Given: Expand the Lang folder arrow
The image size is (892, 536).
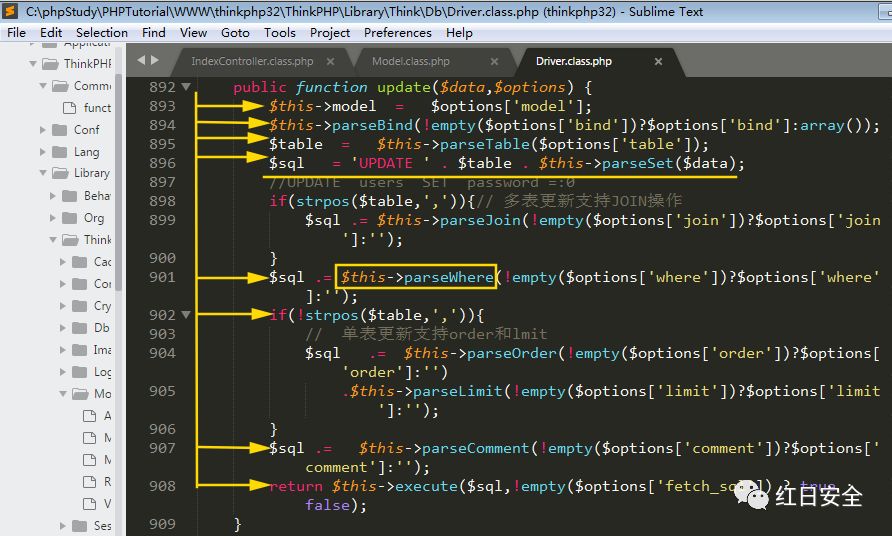Looking at the screenshot, I should tap(43, 152).
